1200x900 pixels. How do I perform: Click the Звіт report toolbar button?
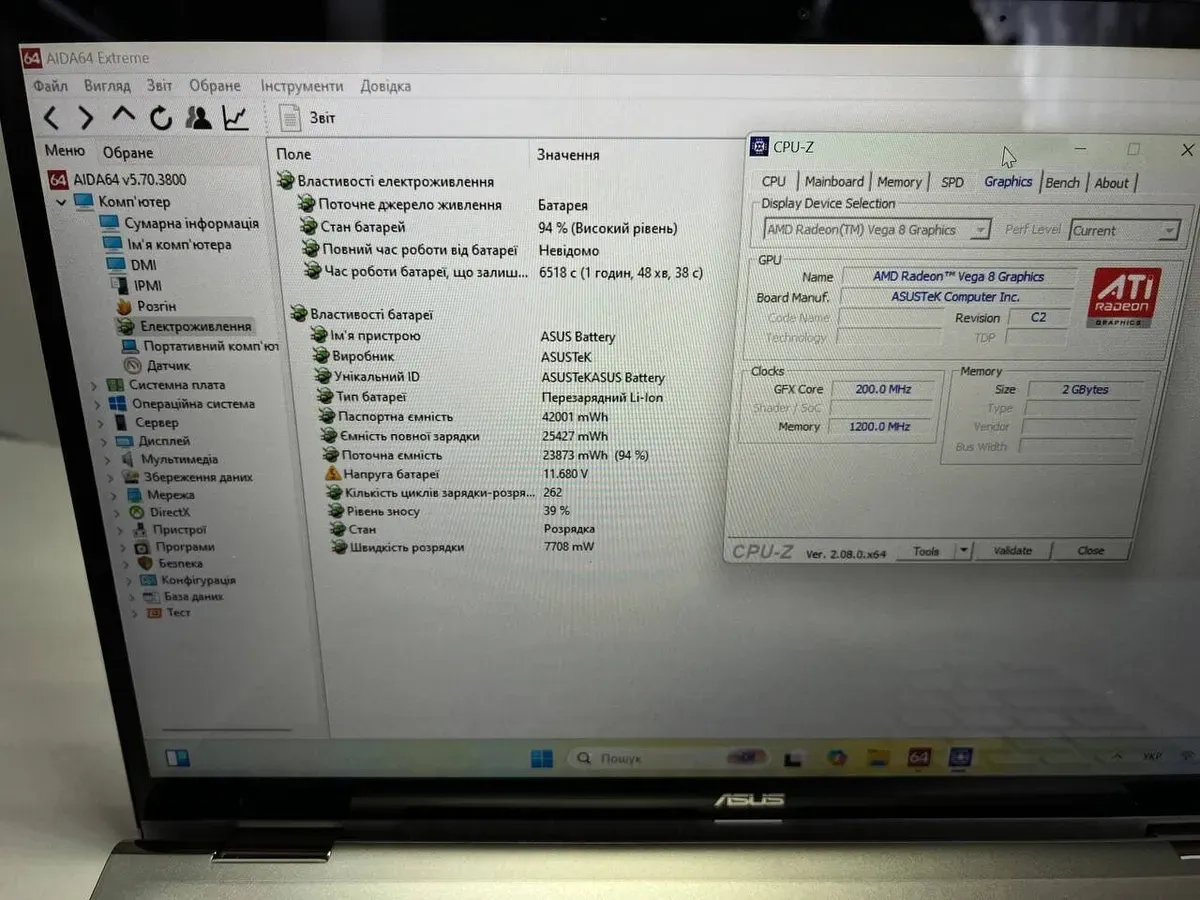click(308, 118)
